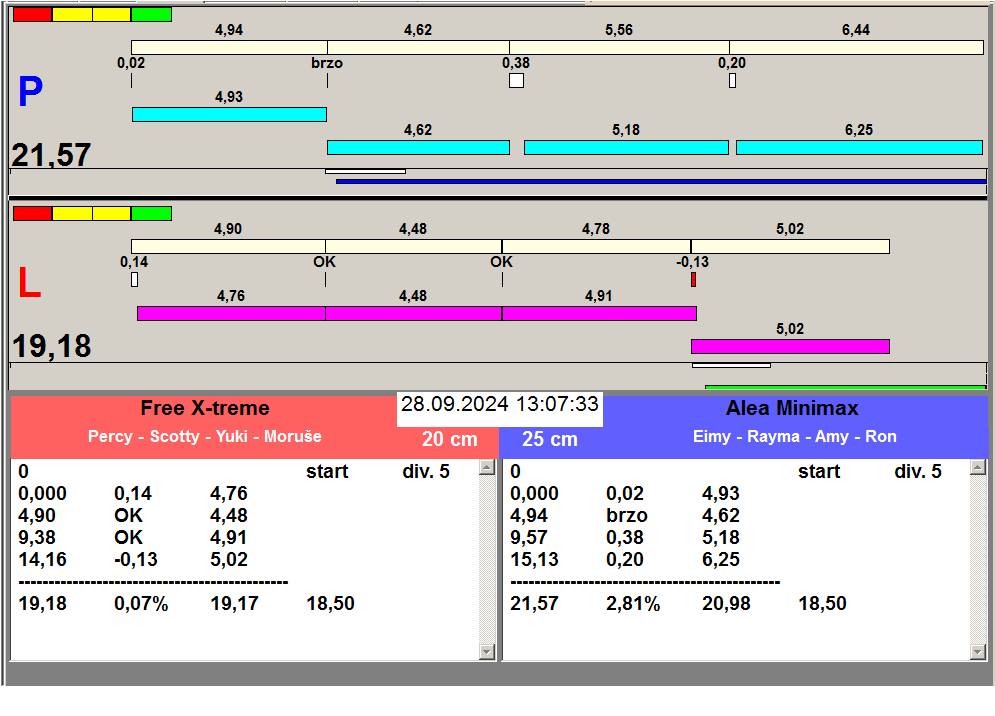Image resolution: width=995 pixels, height=716 pixels.
Task: Click the red start light in lane P
Action: pyautogui.click(x=32, y=15)
